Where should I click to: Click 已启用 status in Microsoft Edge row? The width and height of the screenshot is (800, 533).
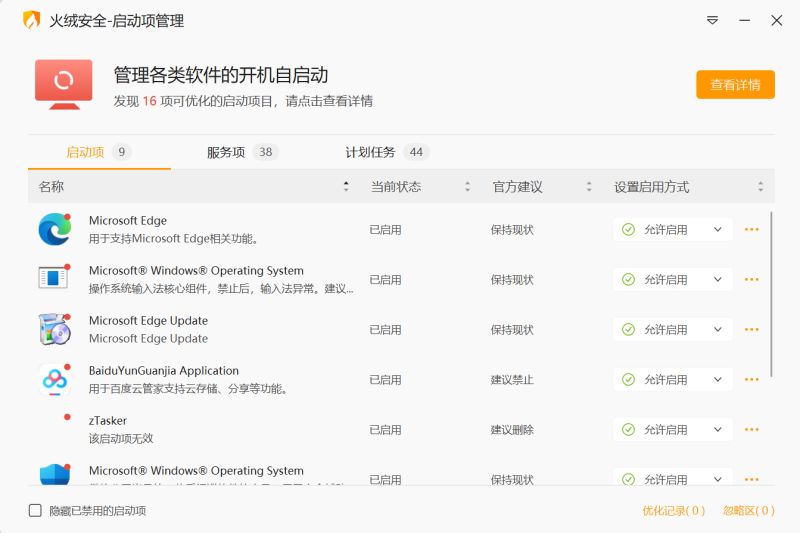[385, 230]
